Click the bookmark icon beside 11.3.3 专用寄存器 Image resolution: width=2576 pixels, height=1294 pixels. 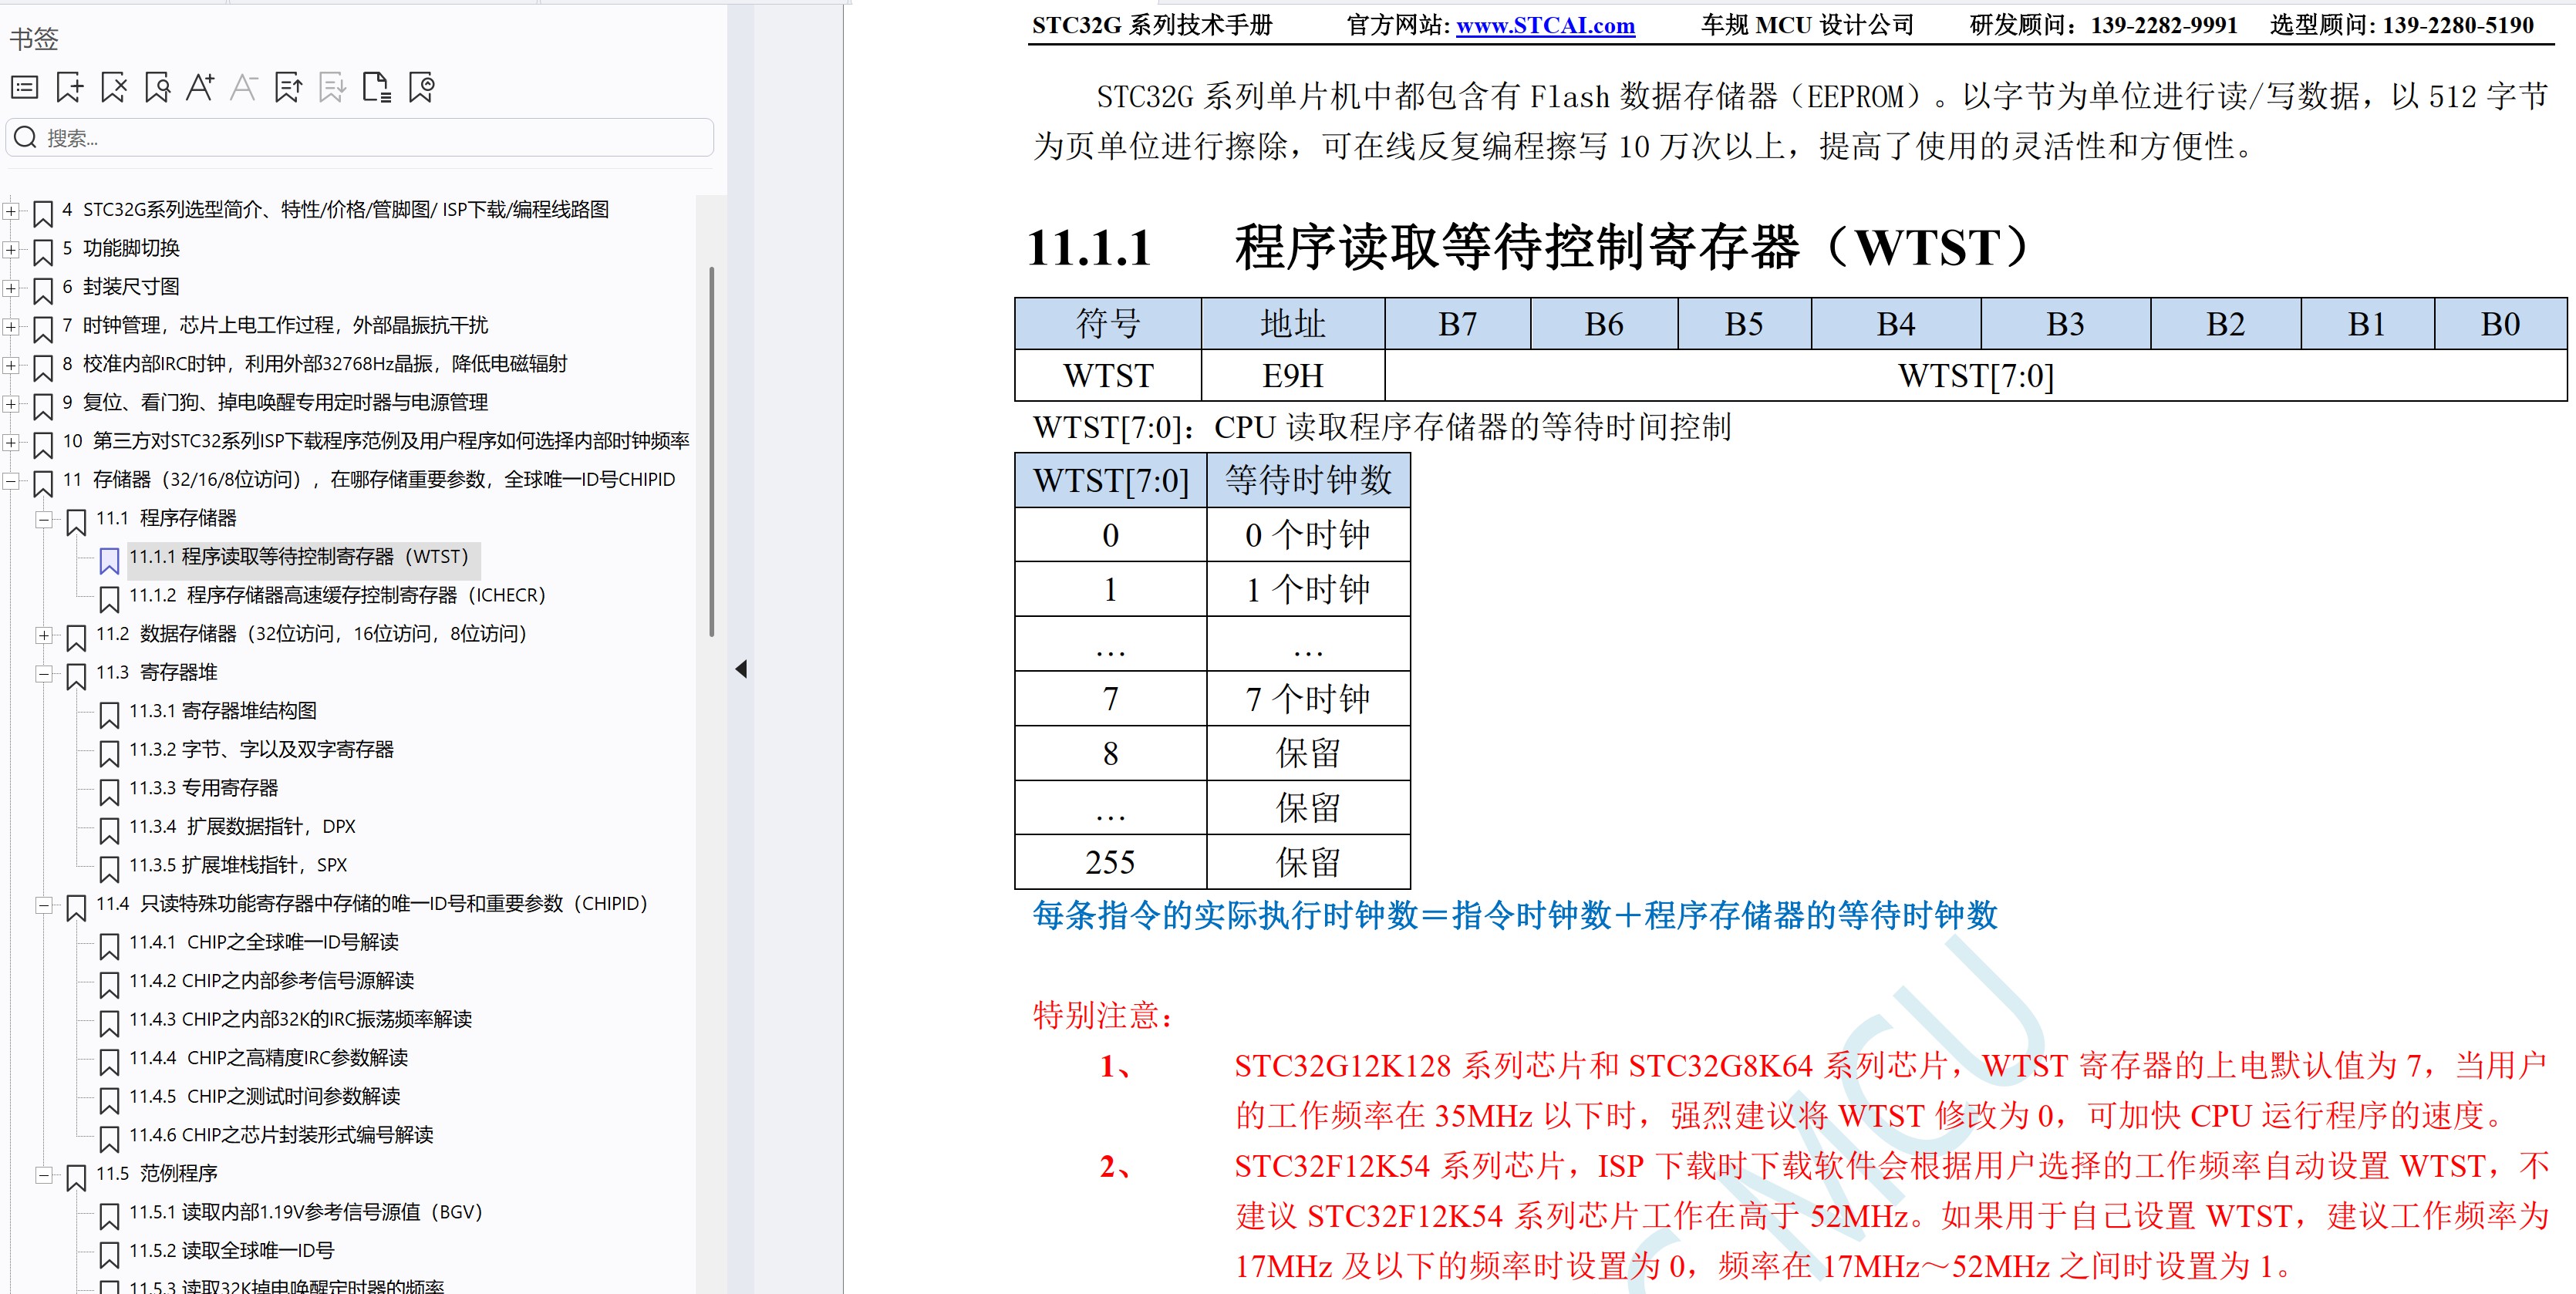point(109,792)
